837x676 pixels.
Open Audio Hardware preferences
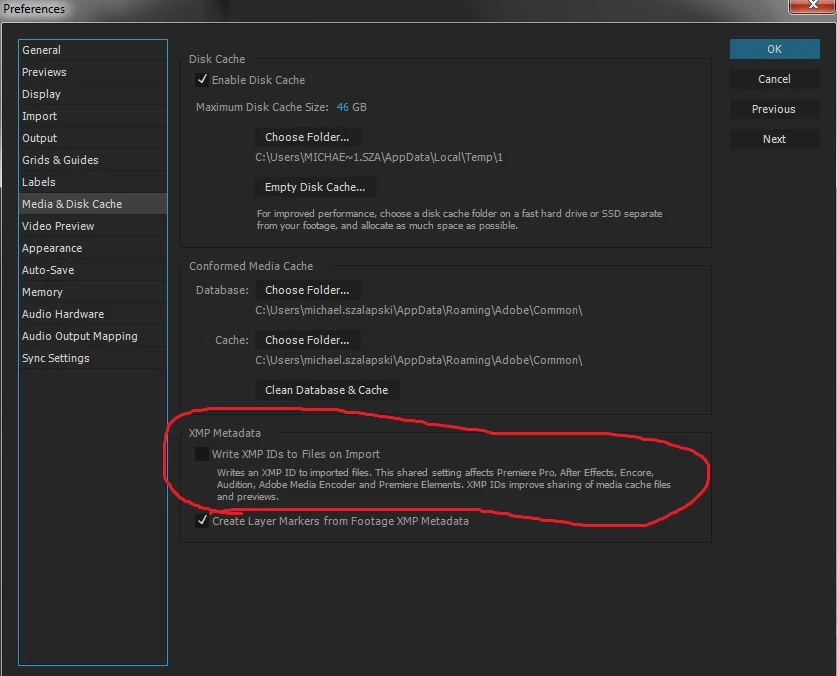pos(93,314)
